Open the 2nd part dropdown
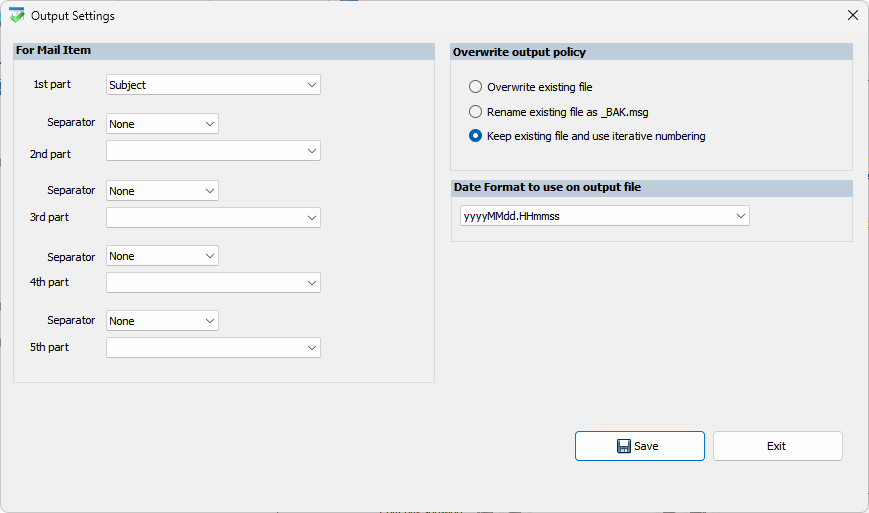This screenshot has width=869, height=513. [213, 151]
